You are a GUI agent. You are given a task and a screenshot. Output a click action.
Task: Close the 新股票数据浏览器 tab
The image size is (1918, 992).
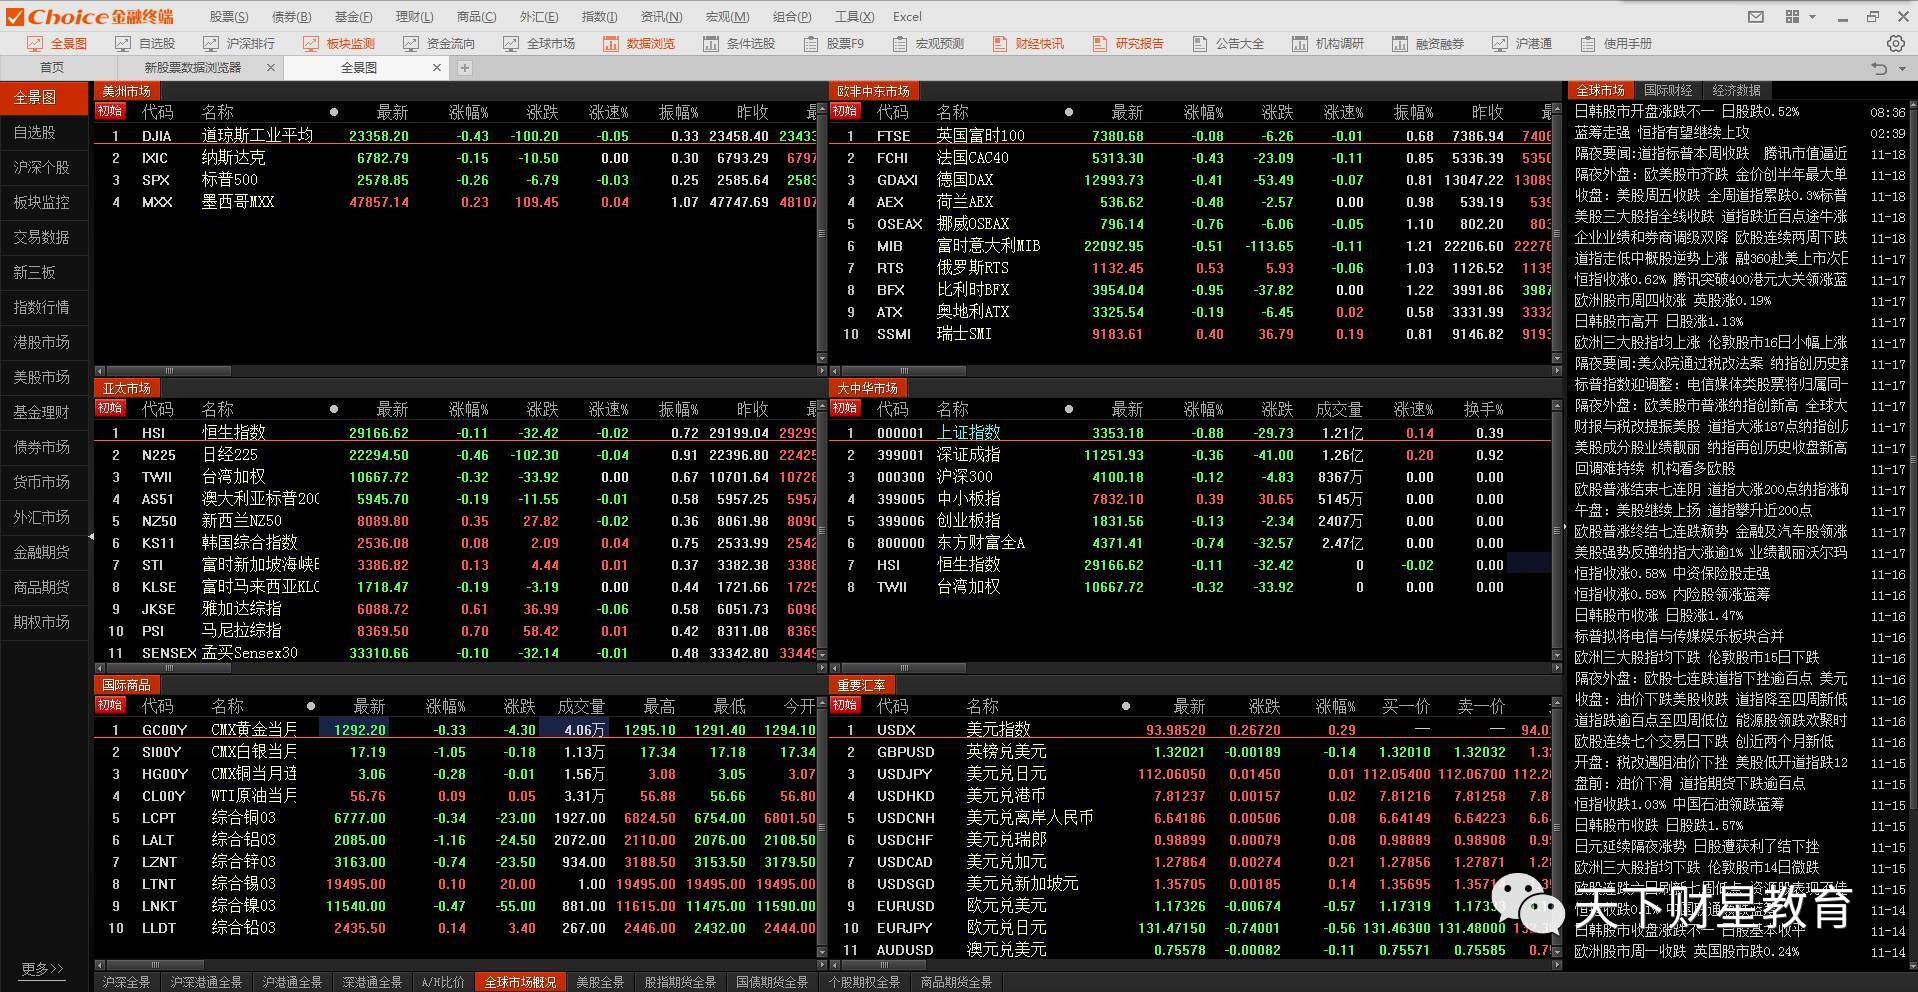coord(270,68)
